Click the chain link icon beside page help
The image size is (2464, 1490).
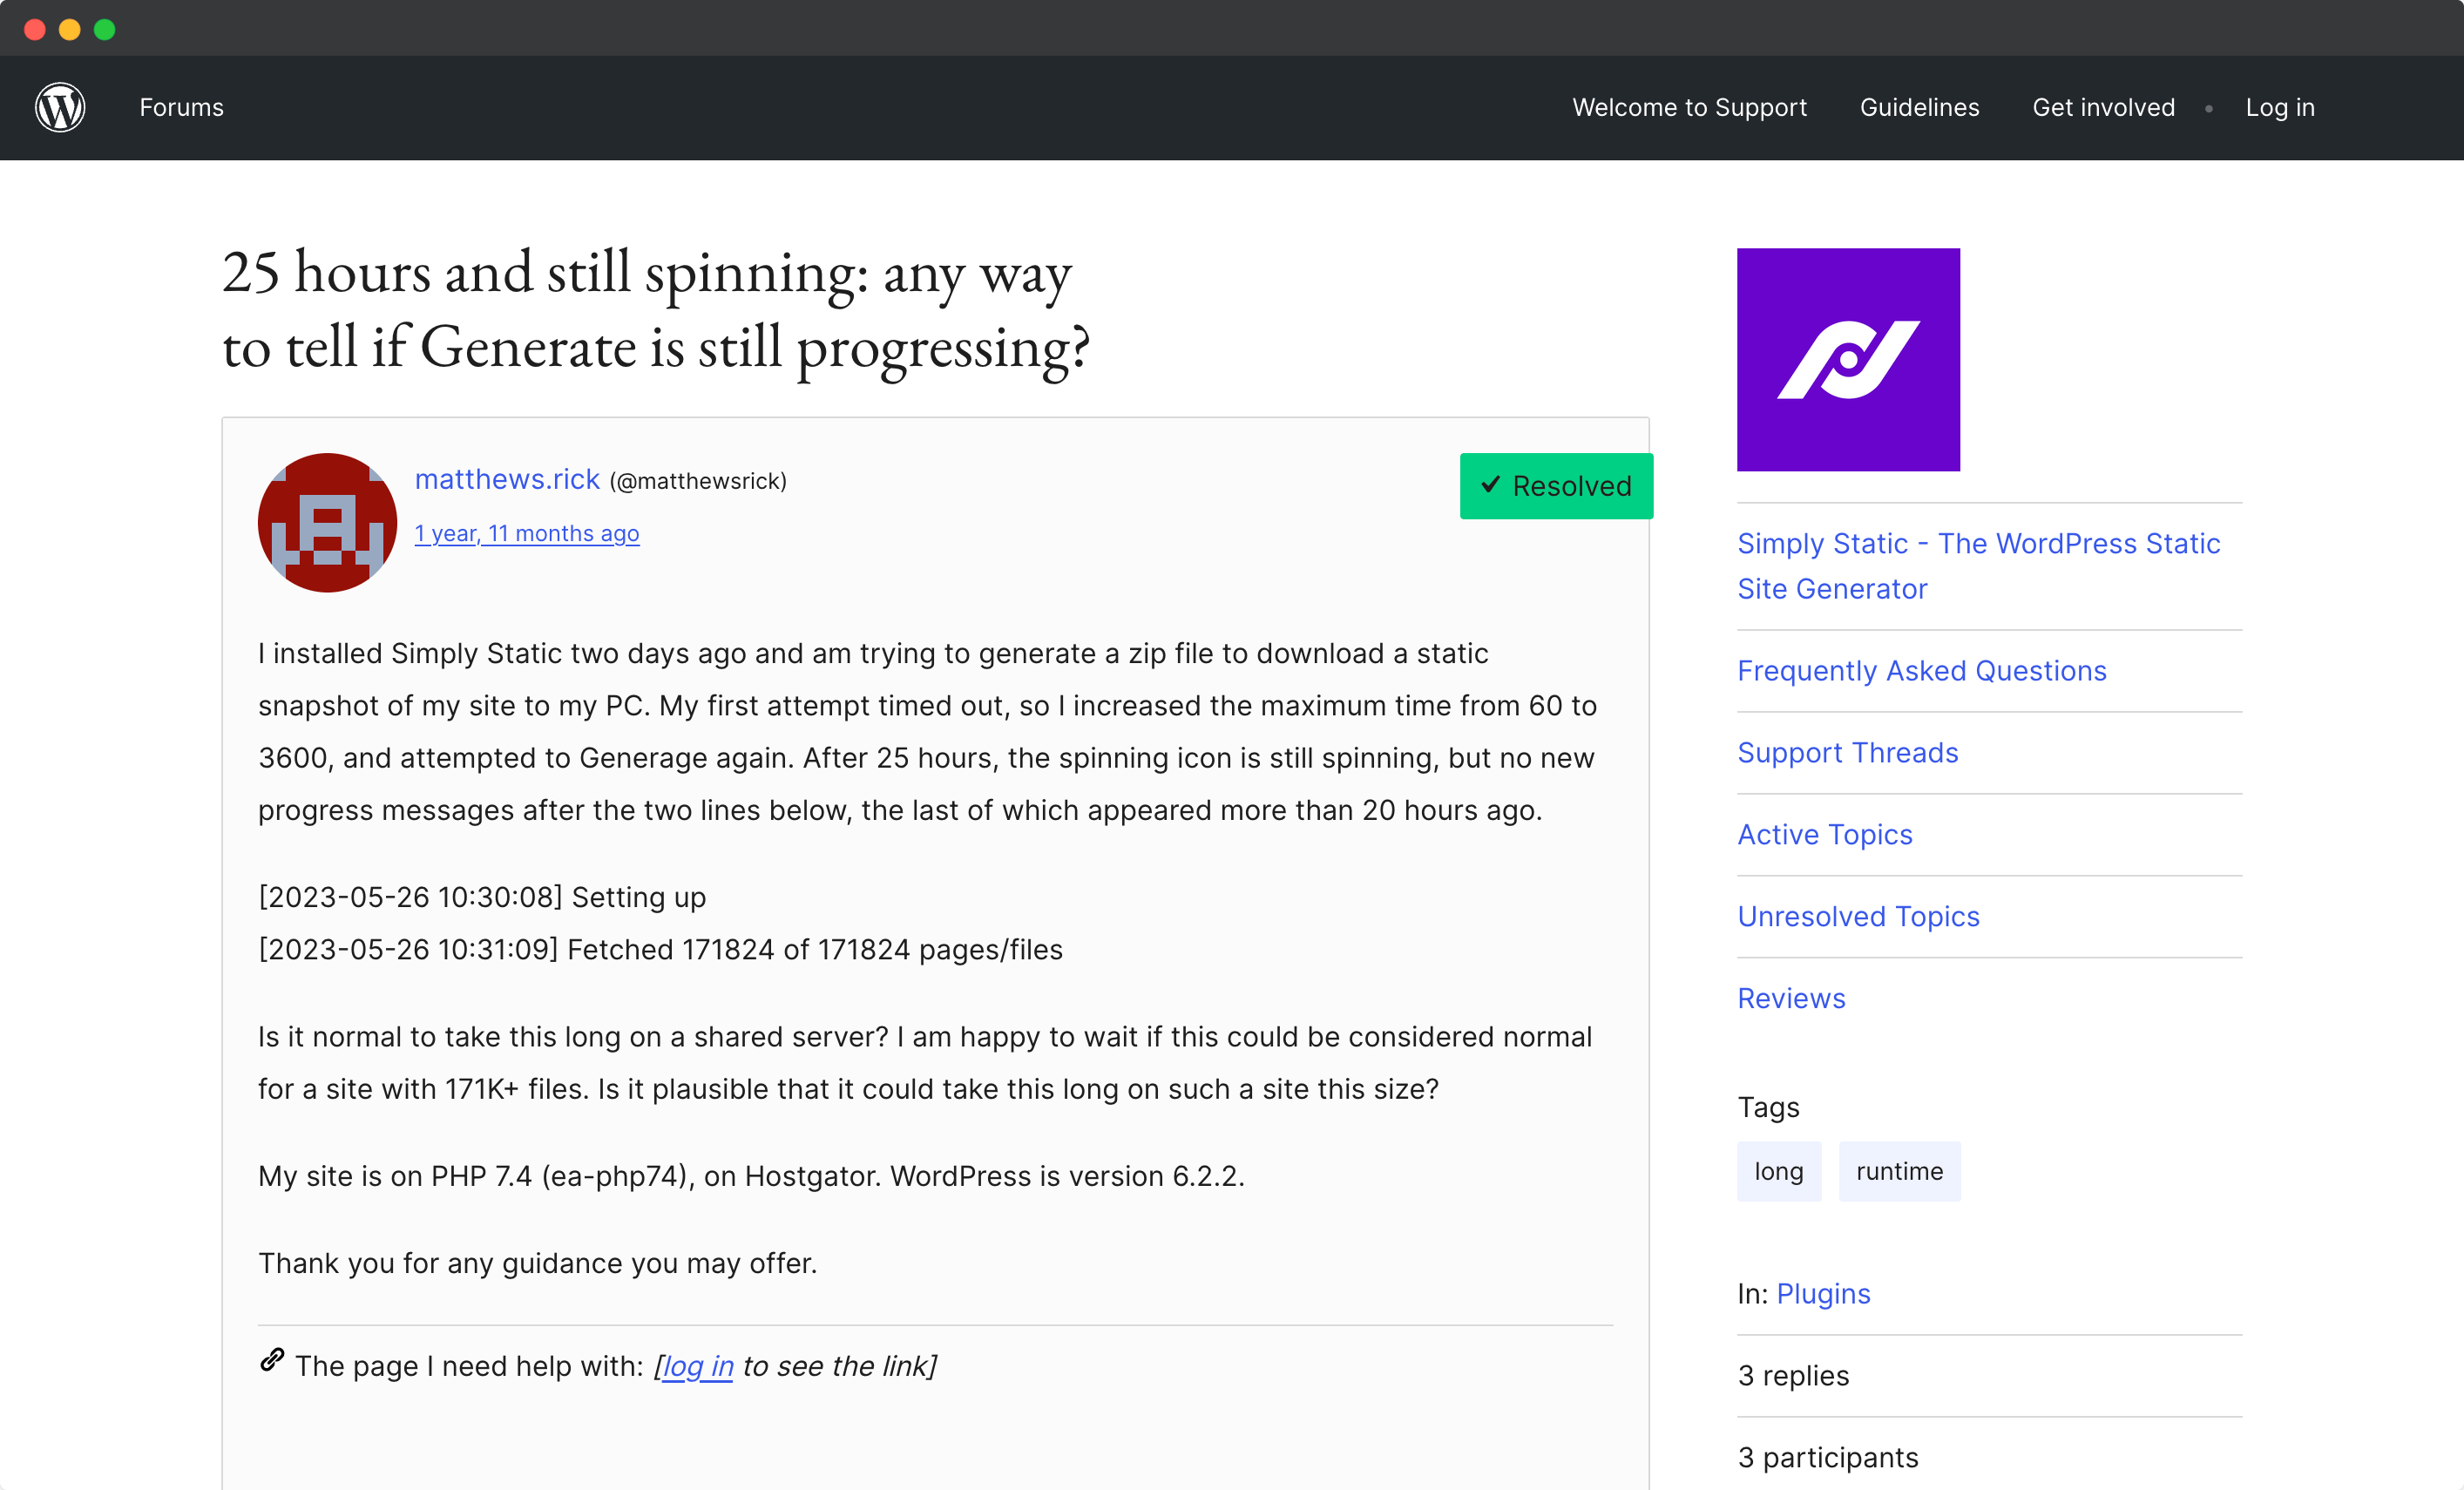click(272, 1360)
